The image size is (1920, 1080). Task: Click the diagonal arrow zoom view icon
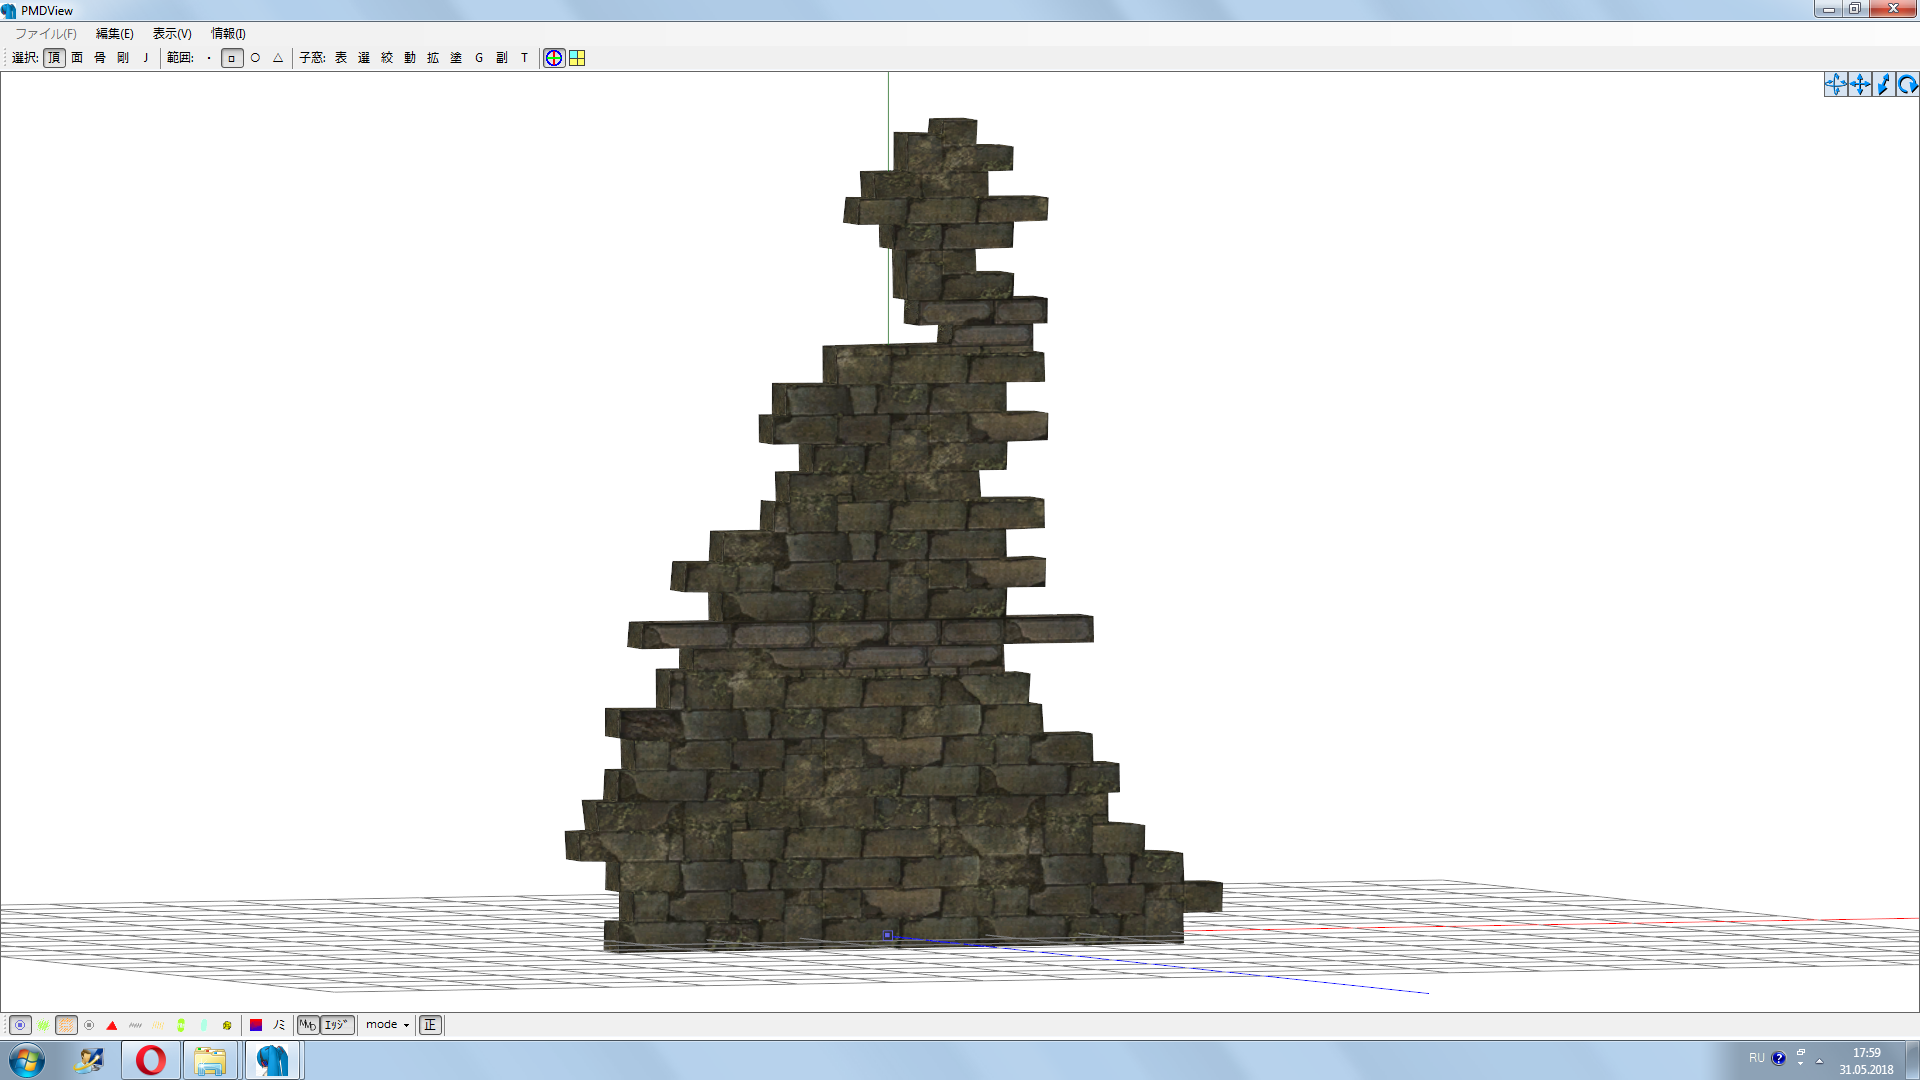1883,85
